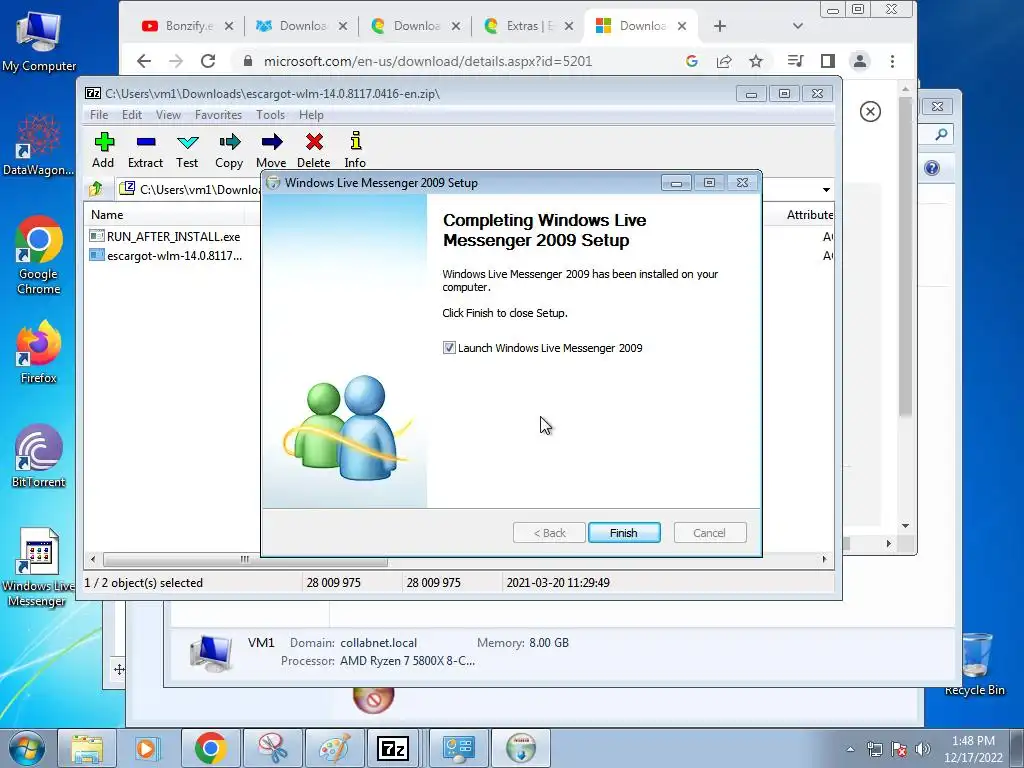This screenshot has height=768, width=1024.
Task: Click the Test archive icon
Action: (187, 150)
